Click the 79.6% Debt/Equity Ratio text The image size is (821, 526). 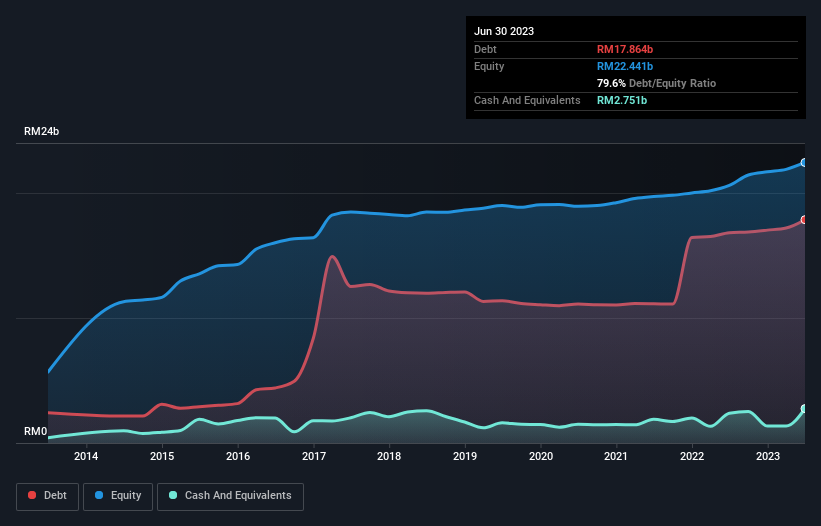(656, 83)
